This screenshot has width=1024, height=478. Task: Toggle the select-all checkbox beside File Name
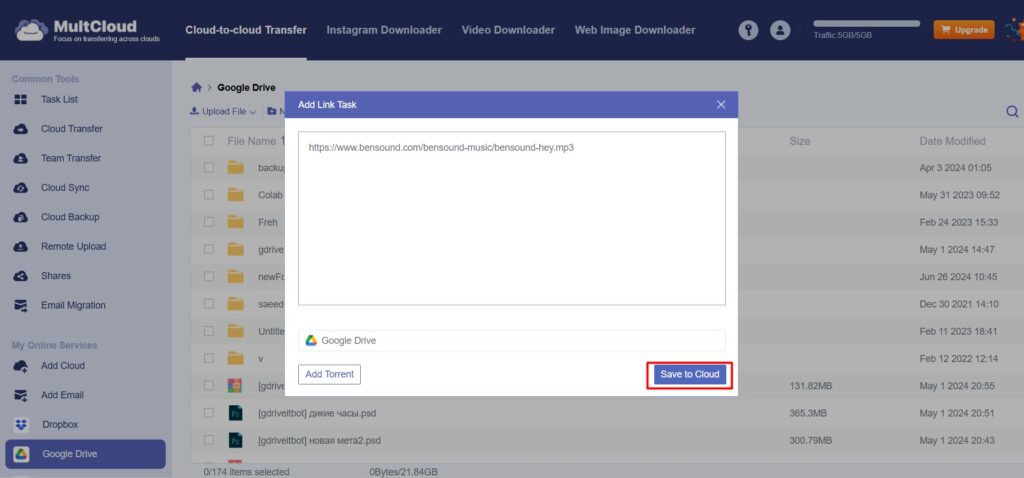pos(209,141)
